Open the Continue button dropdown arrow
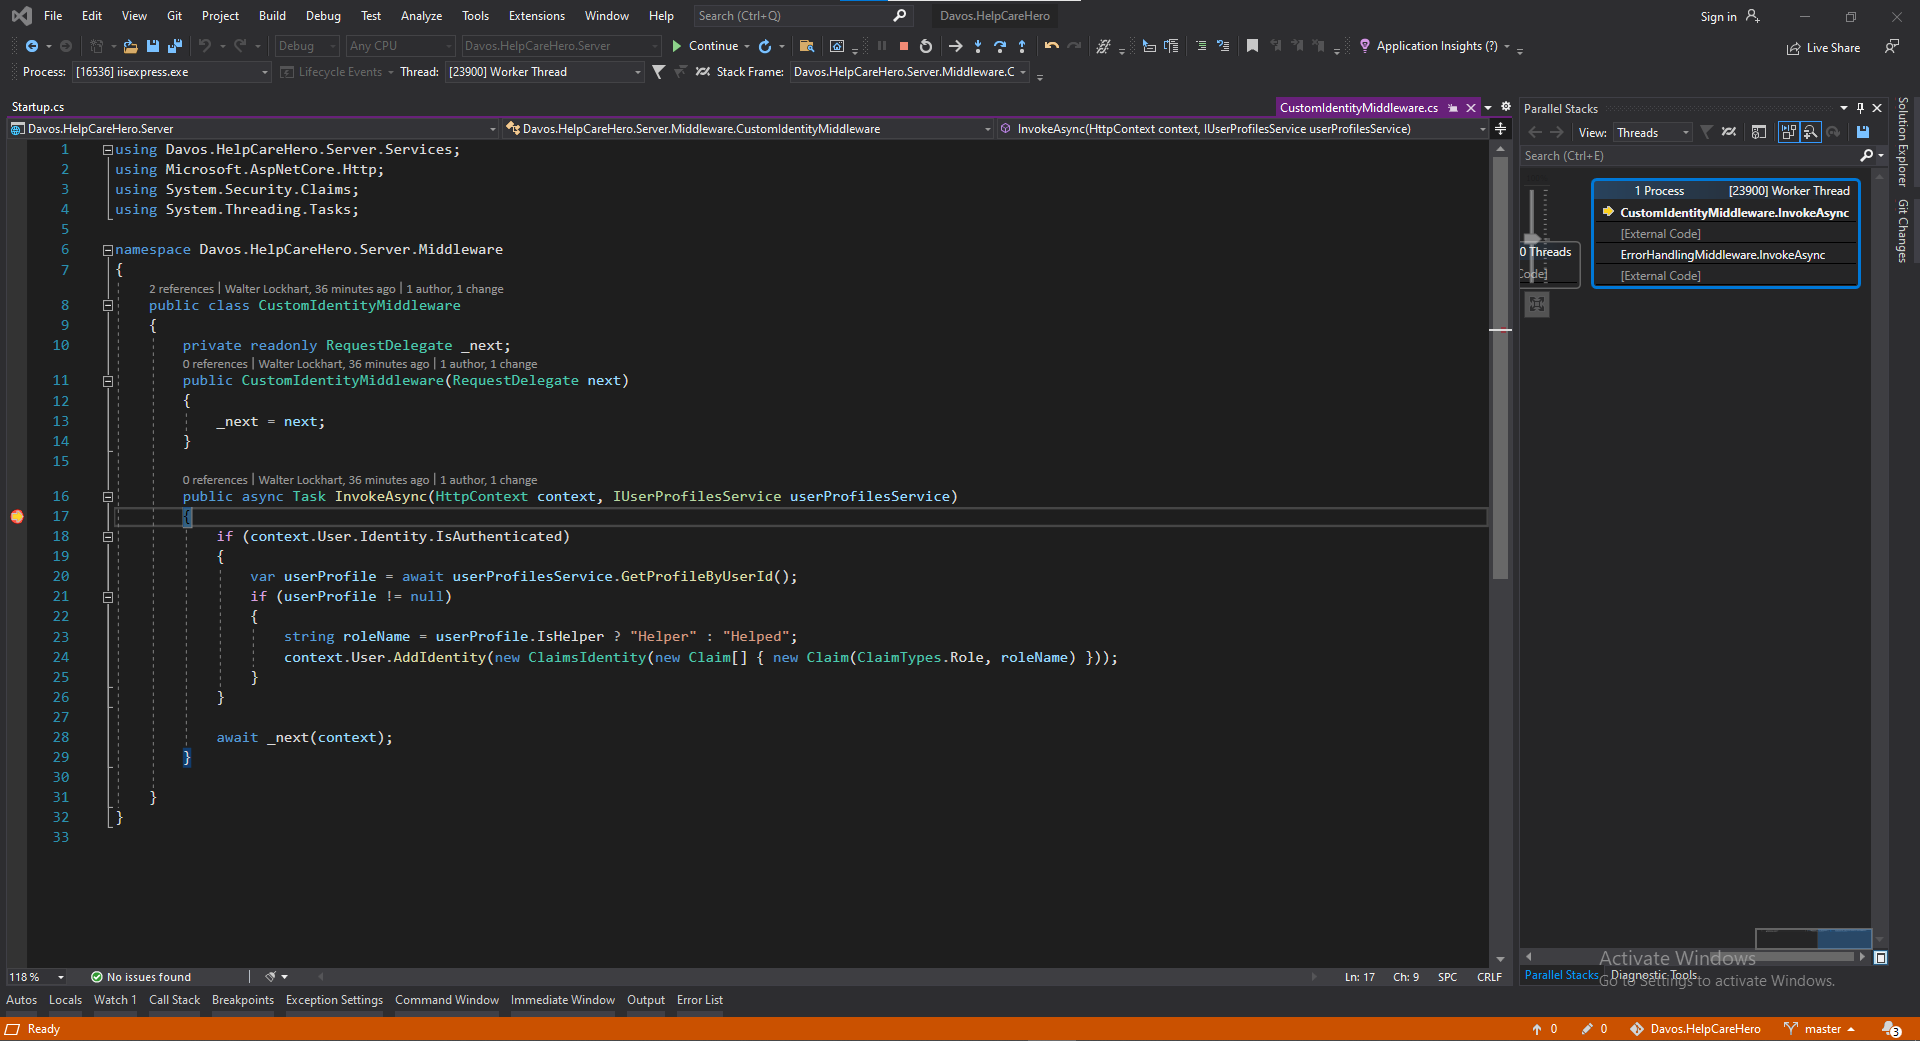This screenshot has width=1920, height=1041. point(747,46)
